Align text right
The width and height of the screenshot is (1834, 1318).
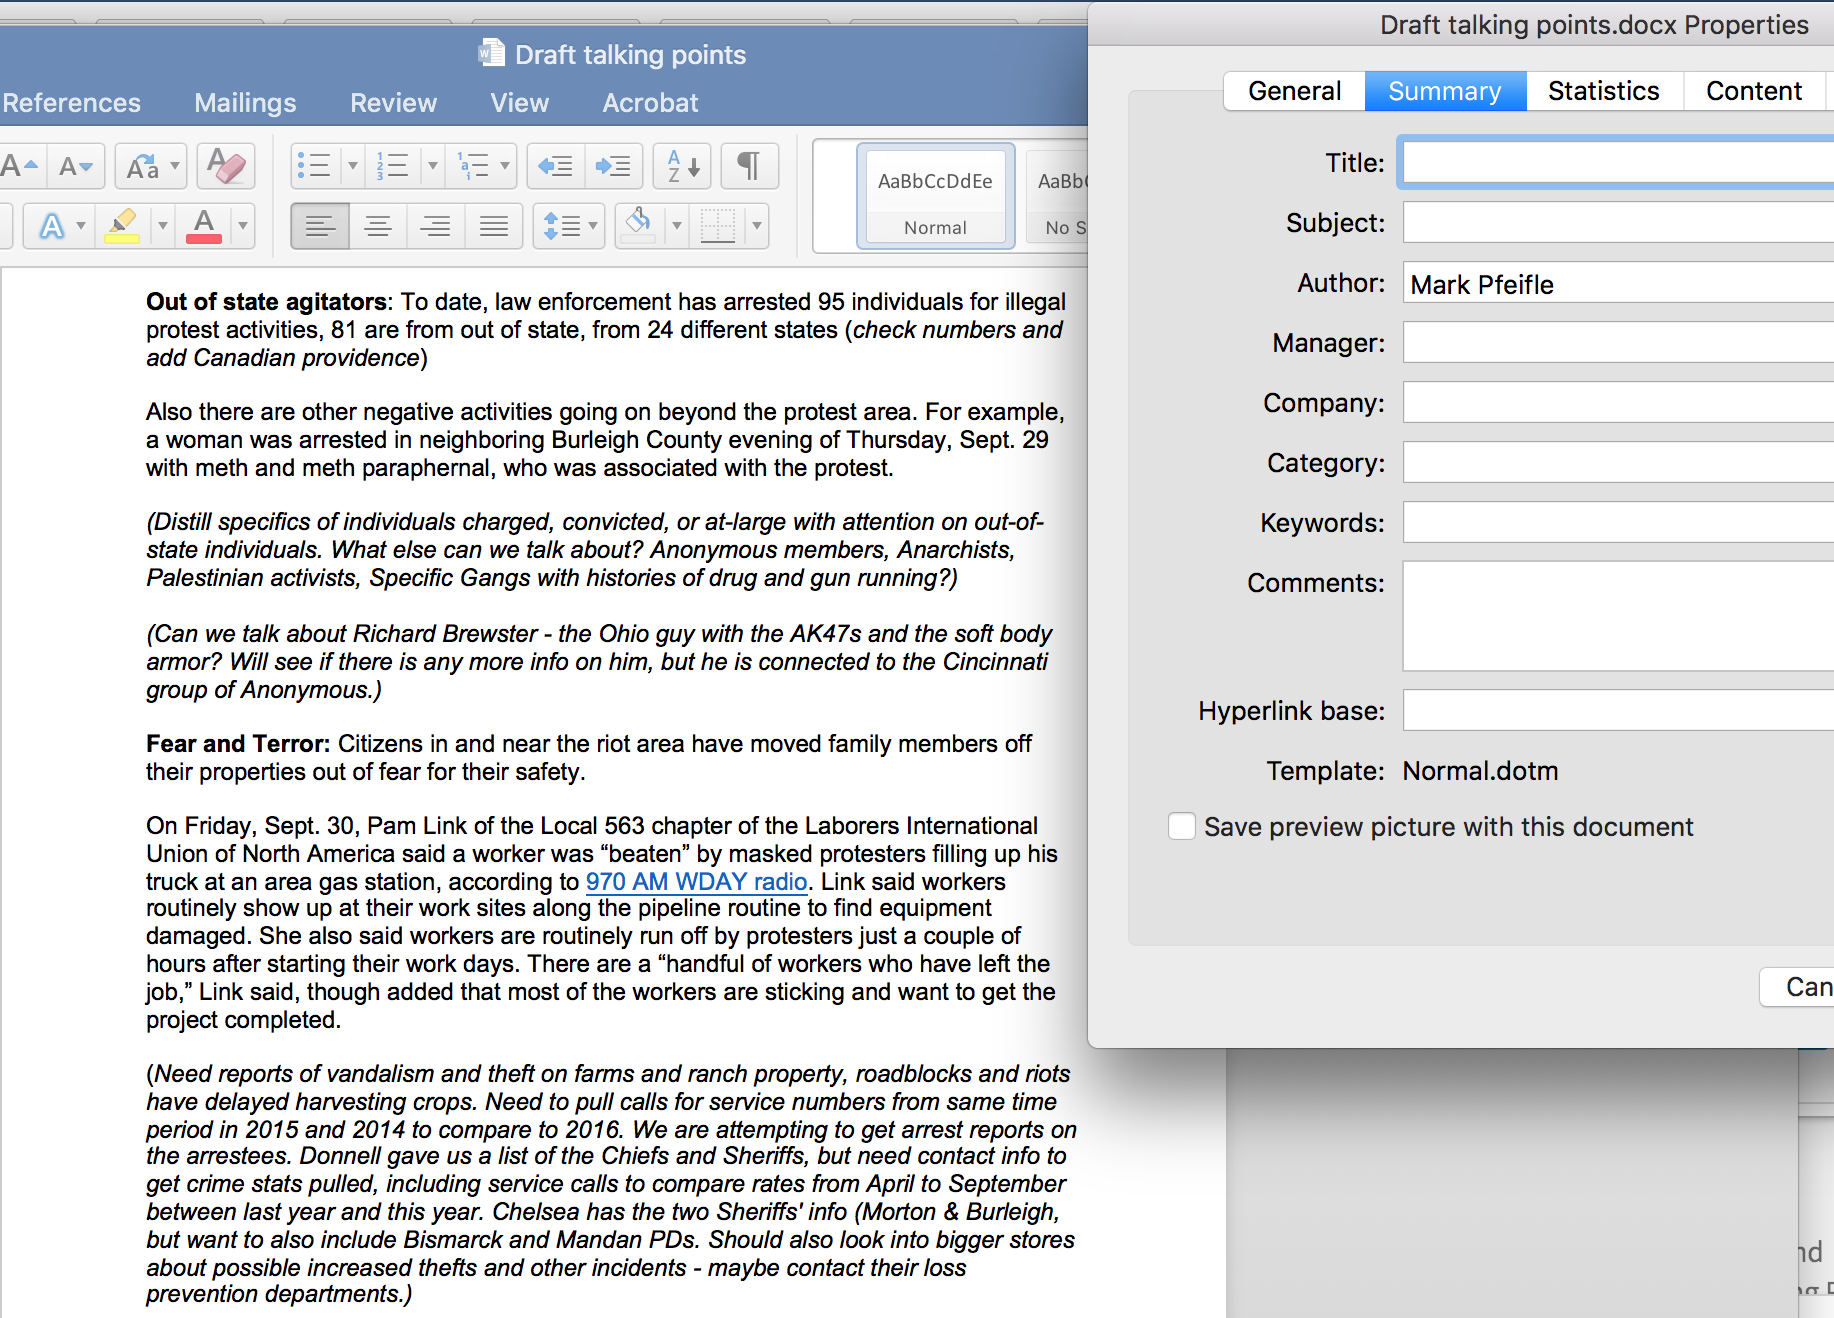(435, 226)
